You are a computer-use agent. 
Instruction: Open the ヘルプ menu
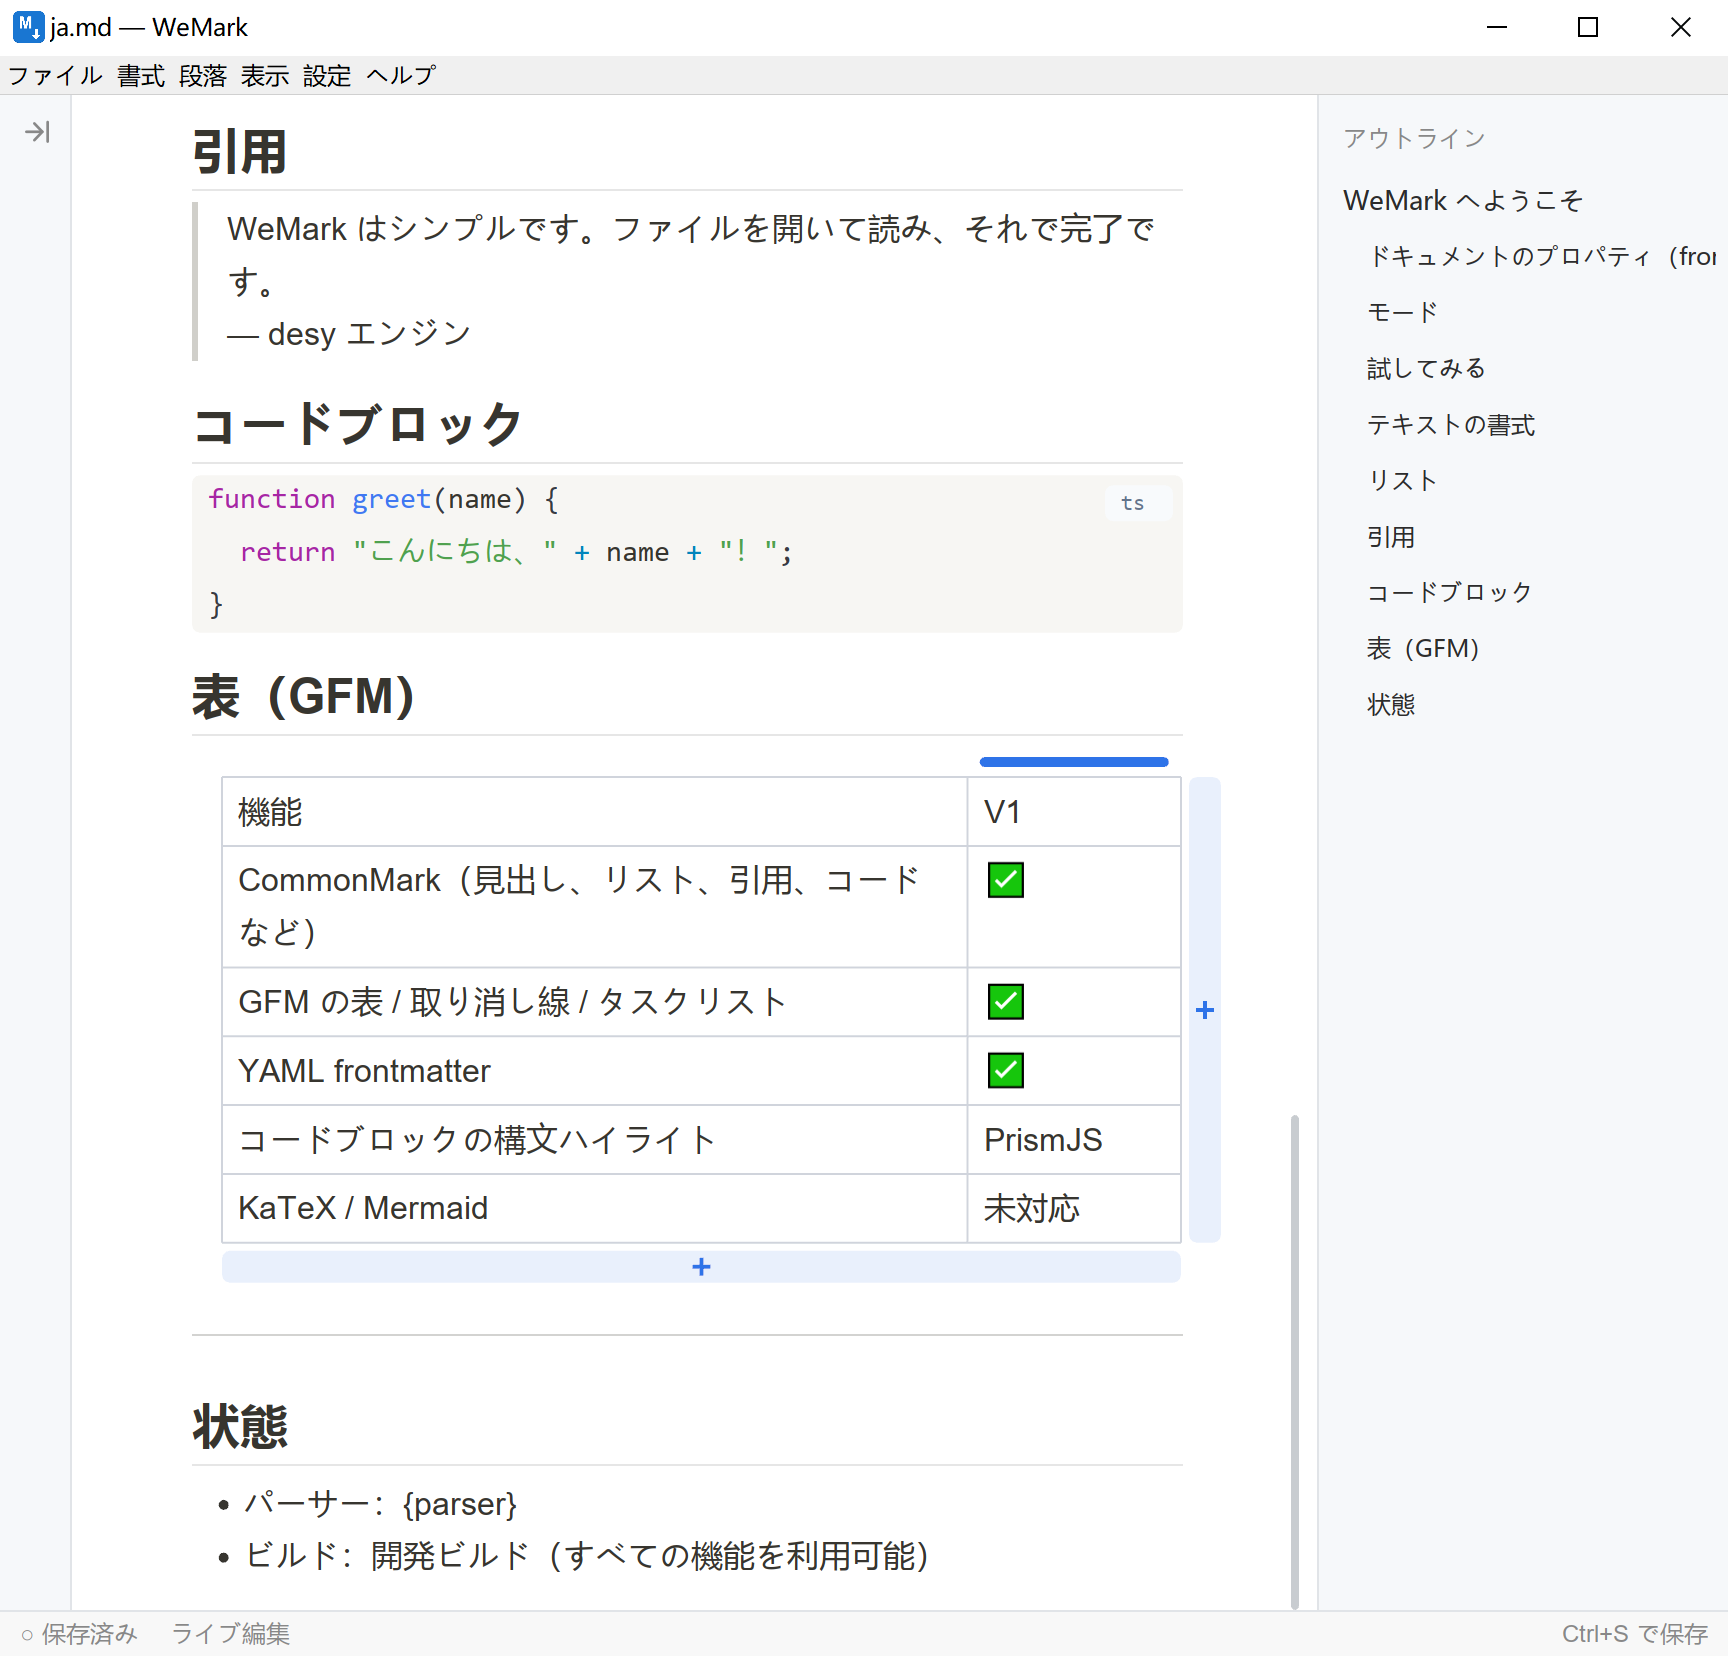point(401,76)
